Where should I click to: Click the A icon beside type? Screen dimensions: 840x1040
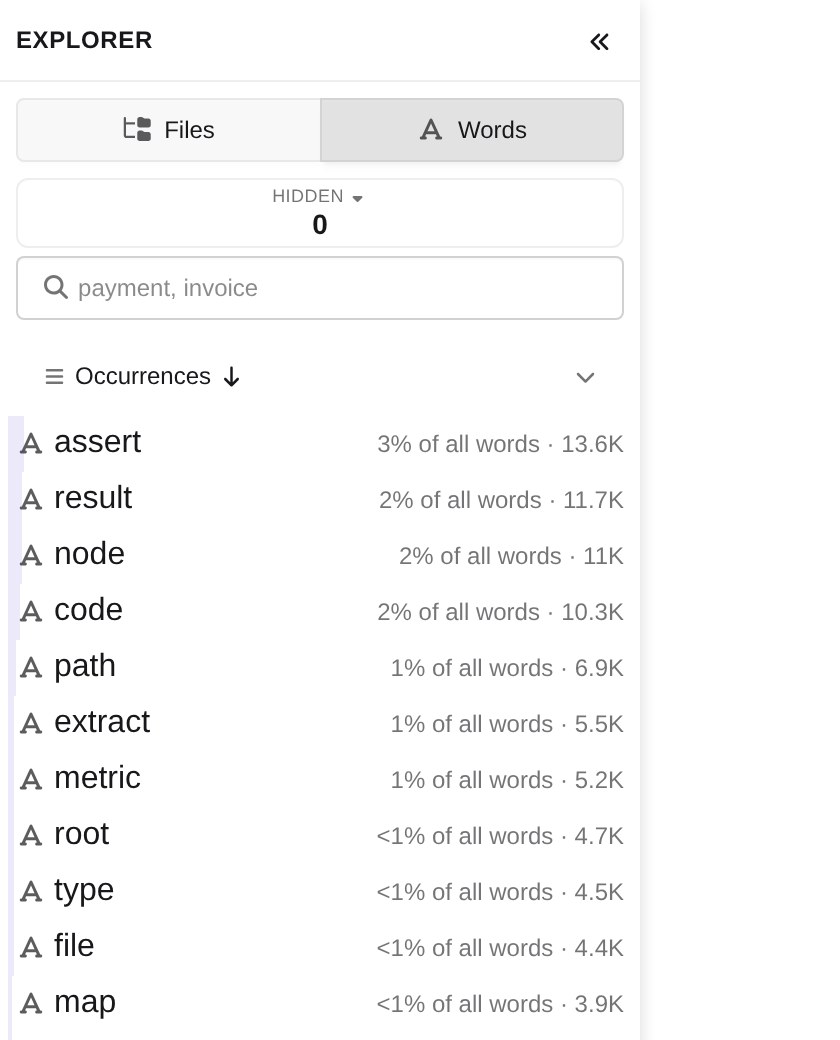[31, 892]
